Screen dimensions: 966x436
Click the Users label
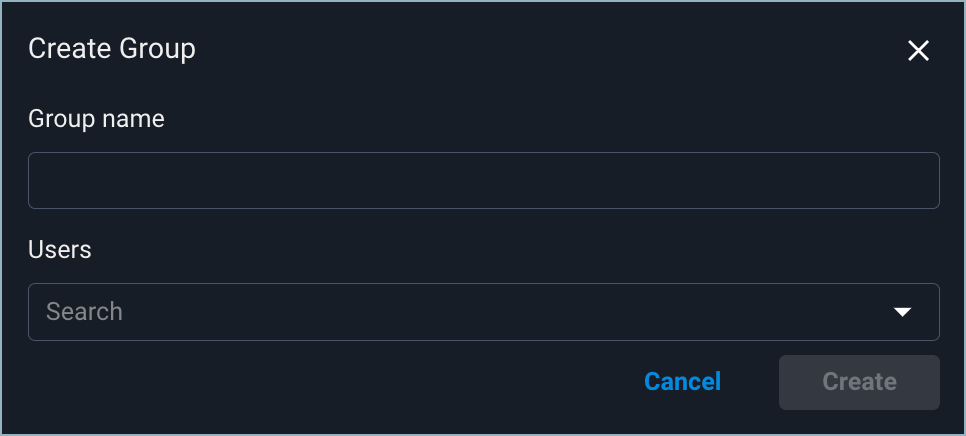pos(60,250)
